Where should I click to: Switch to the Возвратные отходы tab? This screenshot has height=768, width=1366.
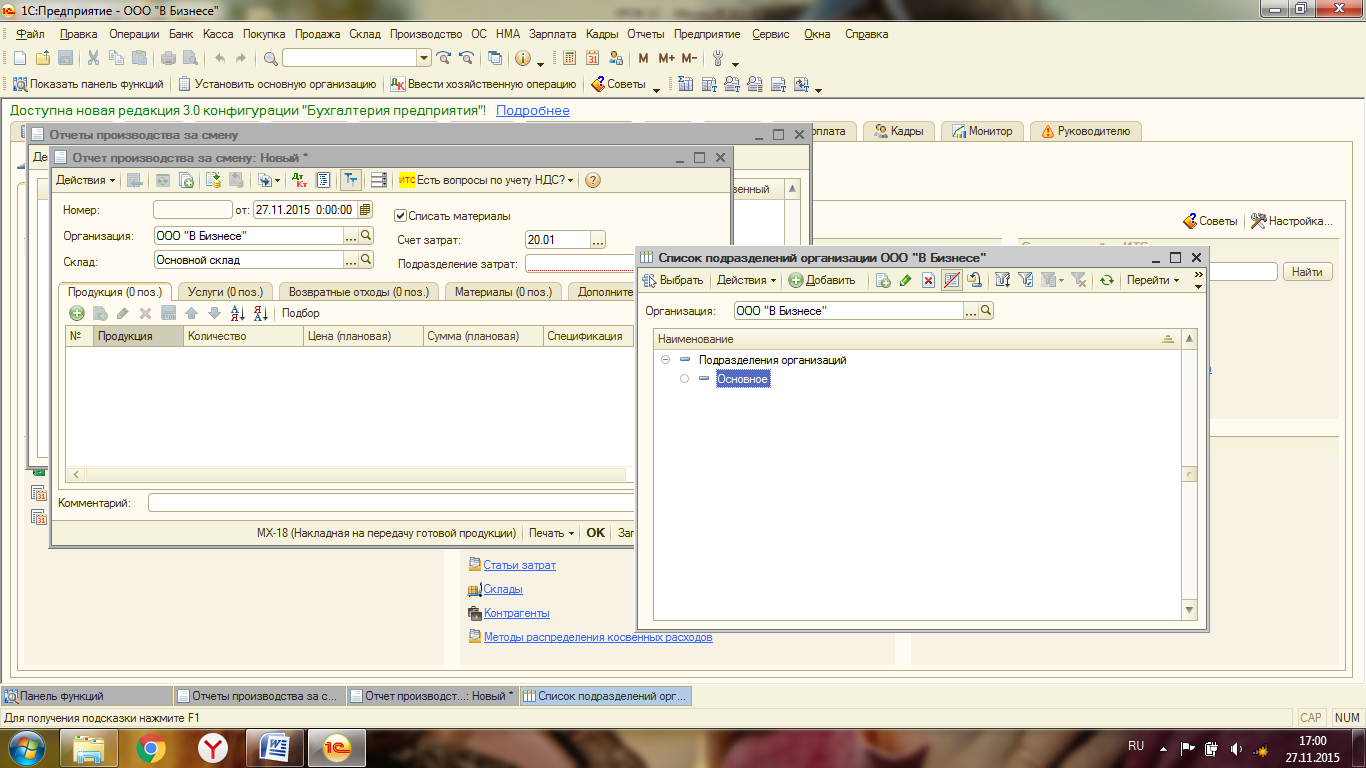(358, 292)
